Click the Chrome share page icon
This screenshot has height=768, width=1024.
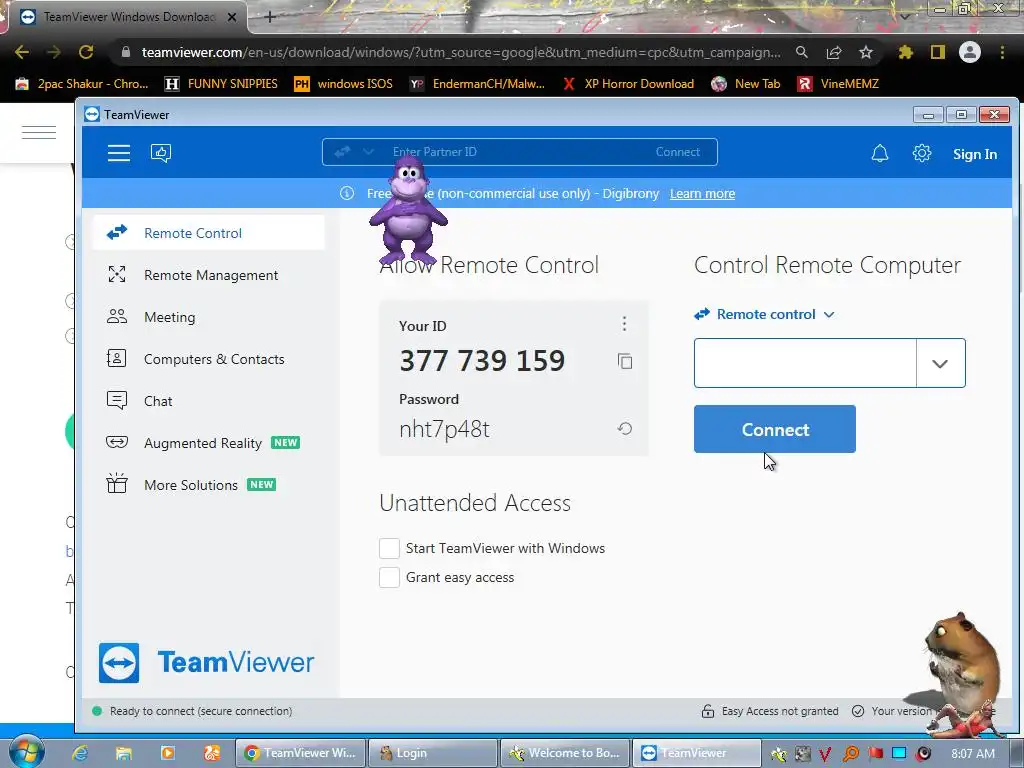coord(834,52)
